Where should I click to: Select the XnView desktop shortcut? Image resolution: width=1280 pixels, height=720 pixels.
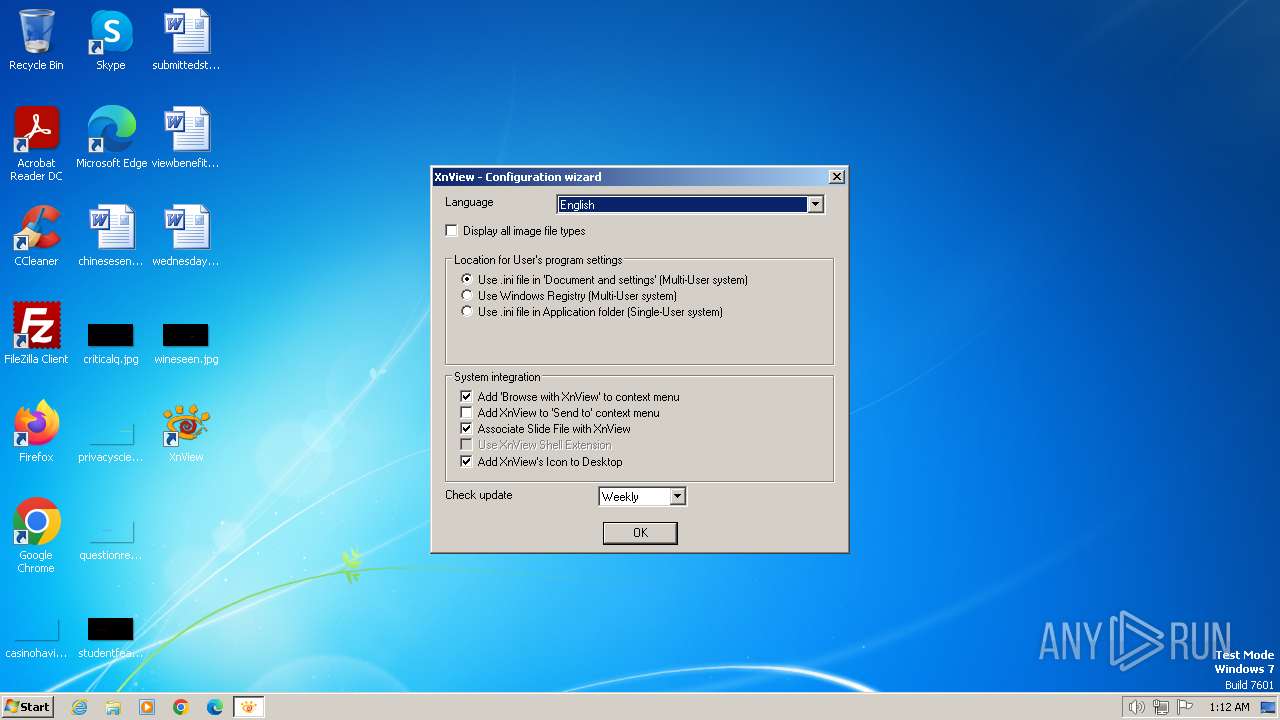click(186, 431)
